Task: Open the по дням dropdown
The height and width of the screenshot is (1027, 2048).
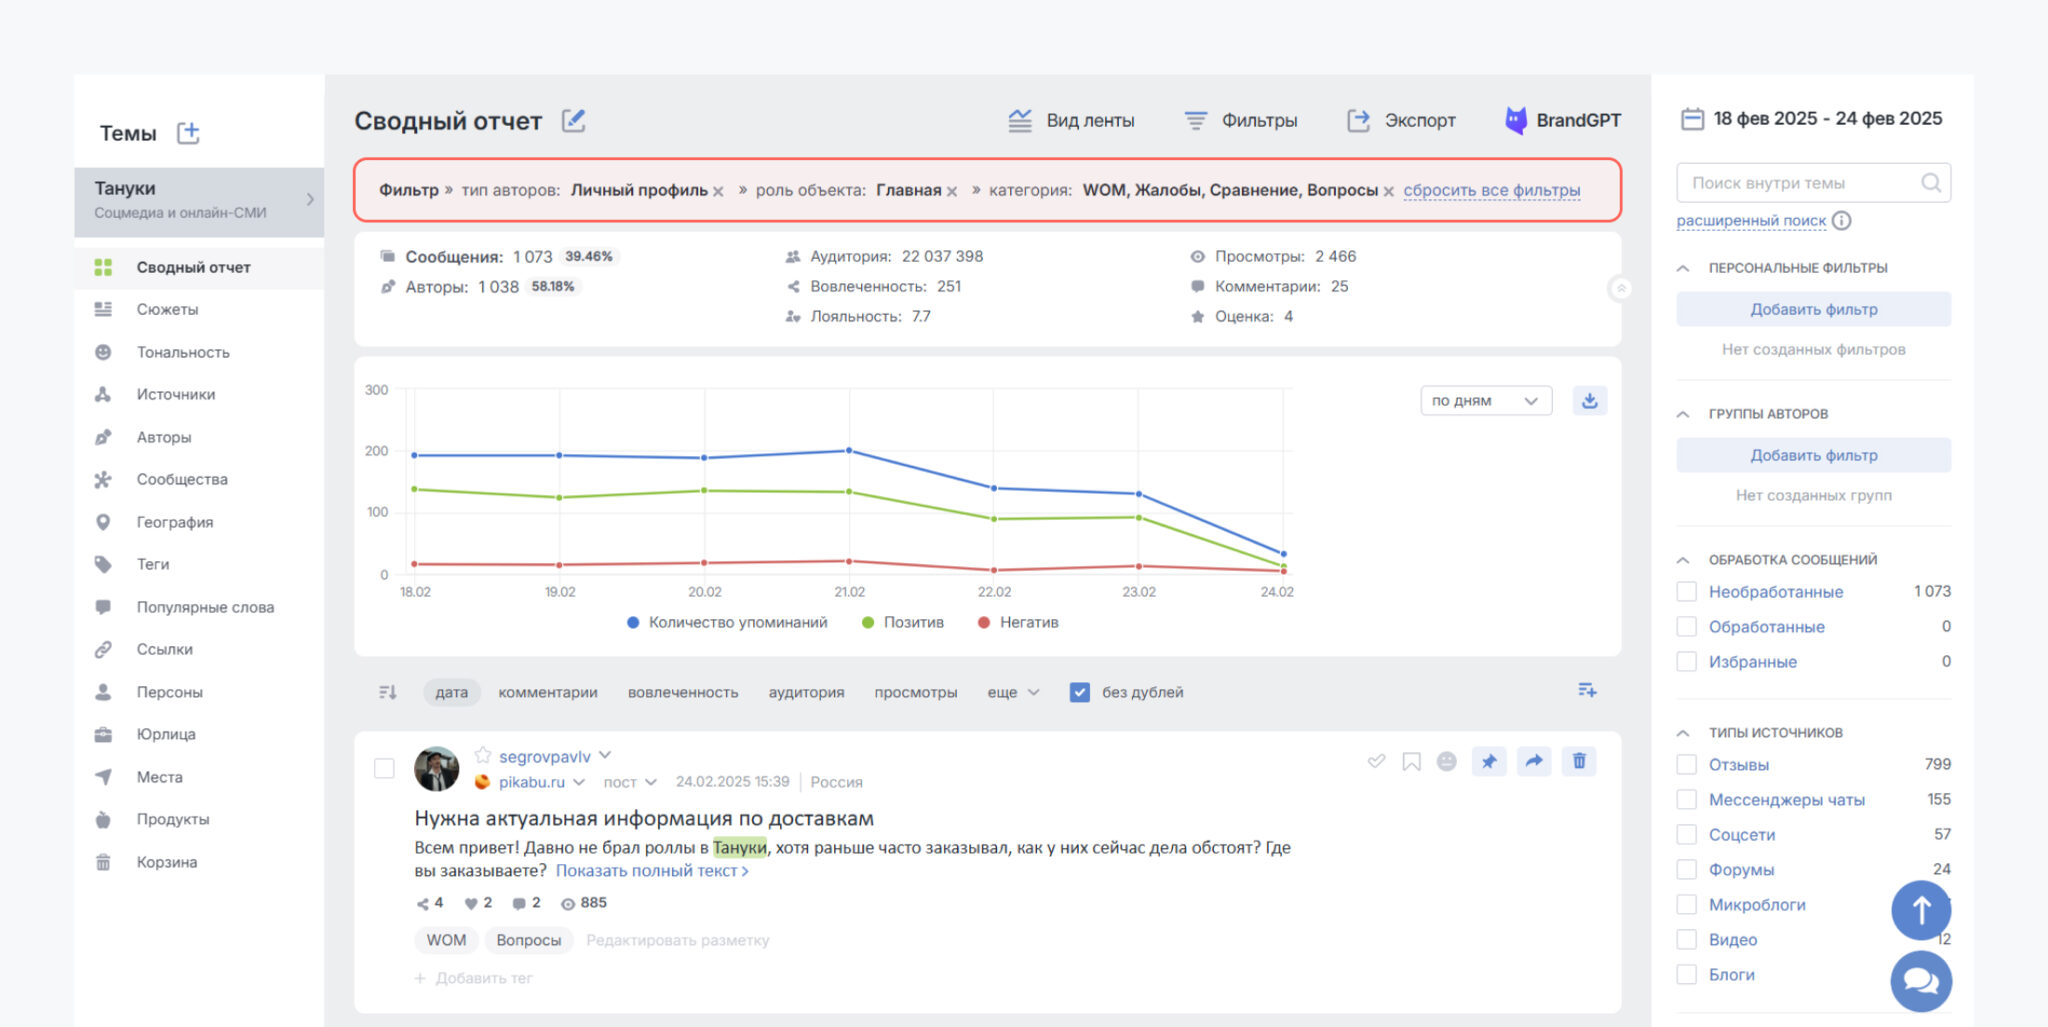Action: click(x=1486, y=401)
